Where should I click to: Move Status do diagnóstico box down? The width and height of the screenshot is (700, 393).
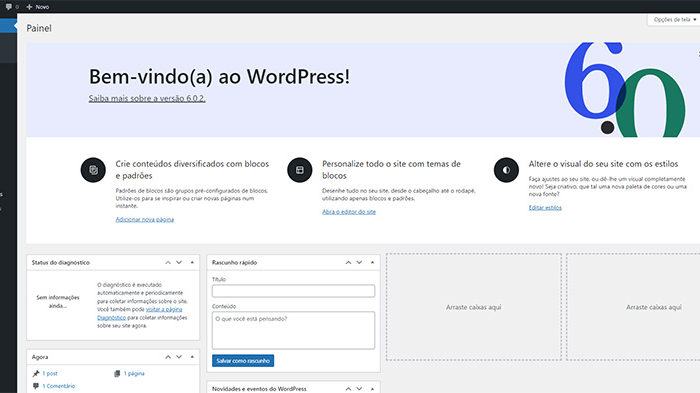point(179,263)
